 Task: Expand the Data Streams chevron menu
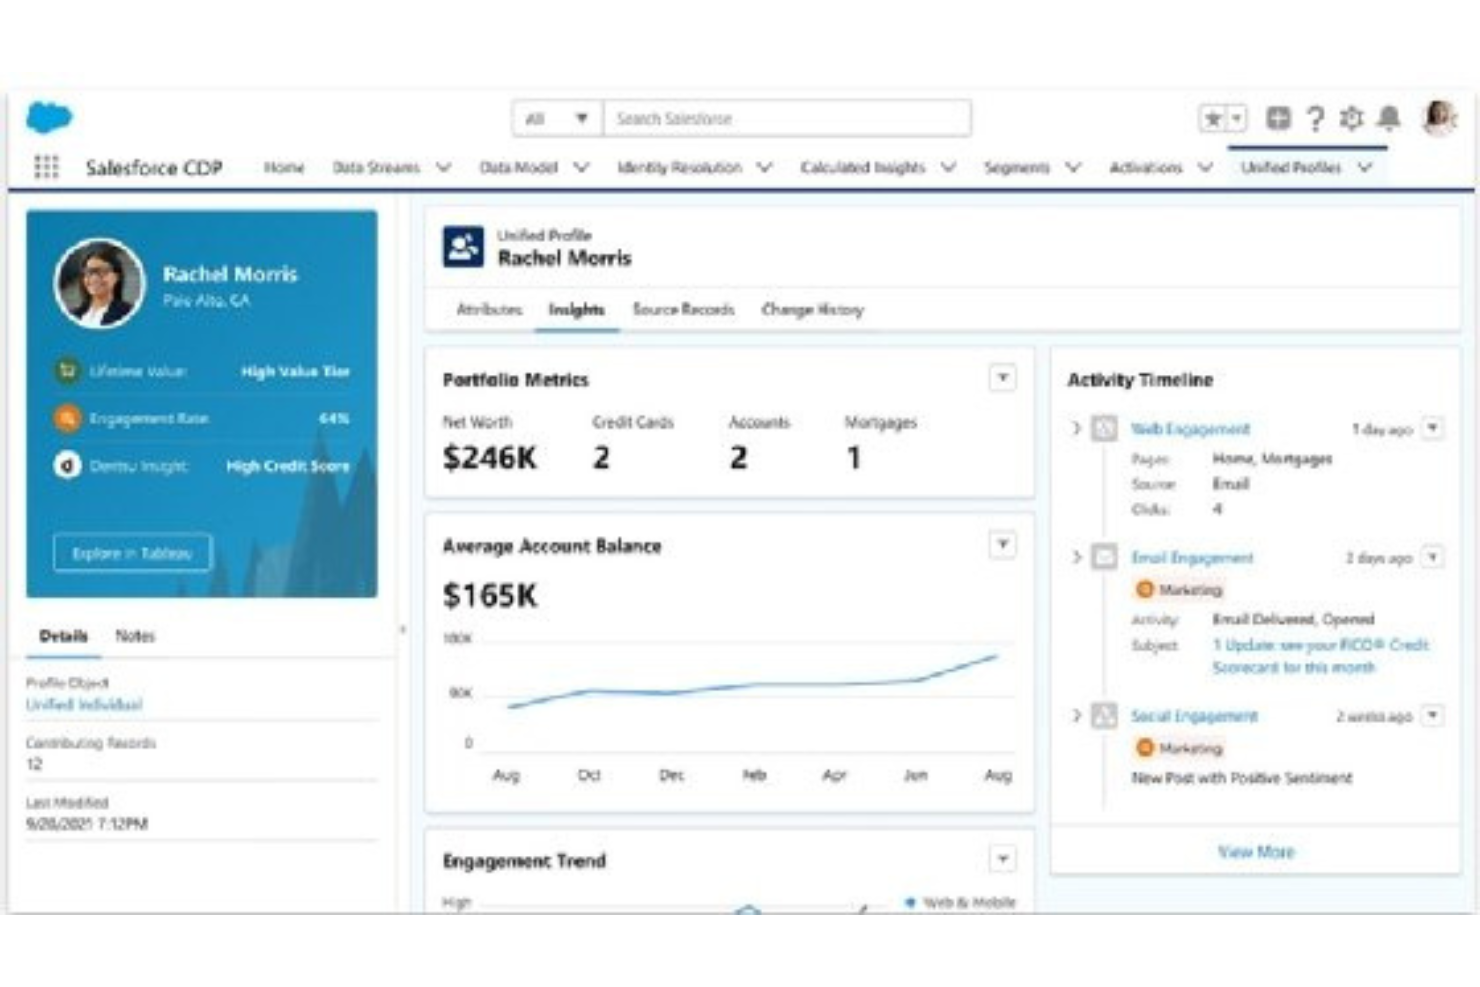[x=443, y=168]
